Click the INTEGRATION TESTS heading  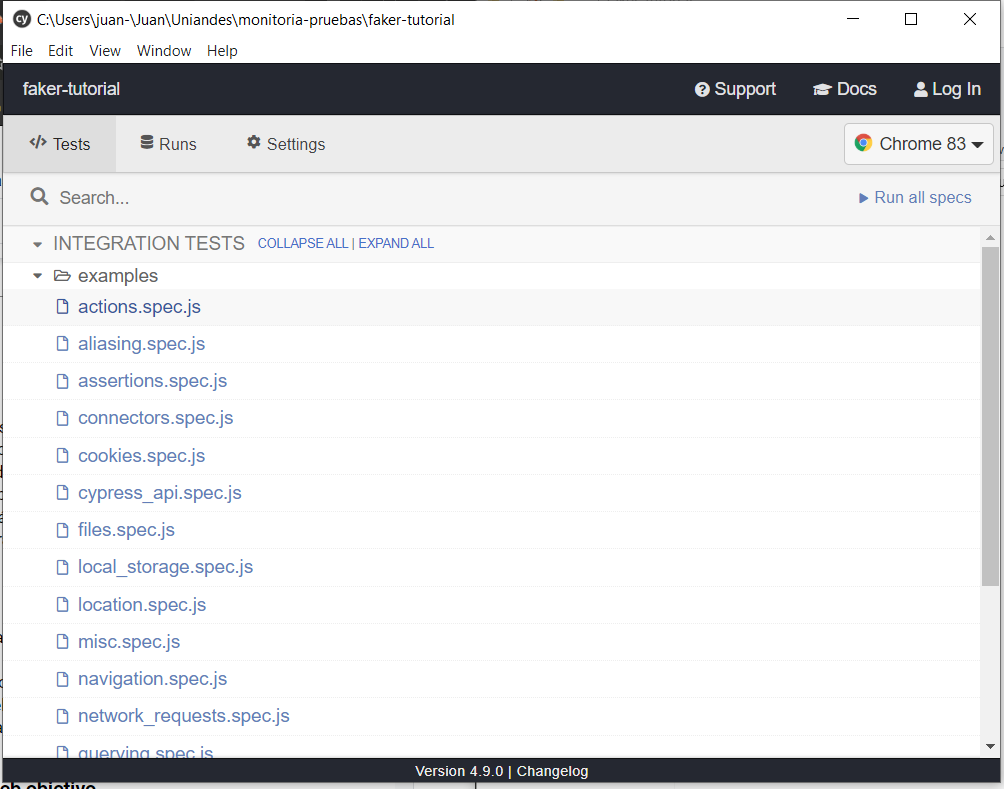149,243
